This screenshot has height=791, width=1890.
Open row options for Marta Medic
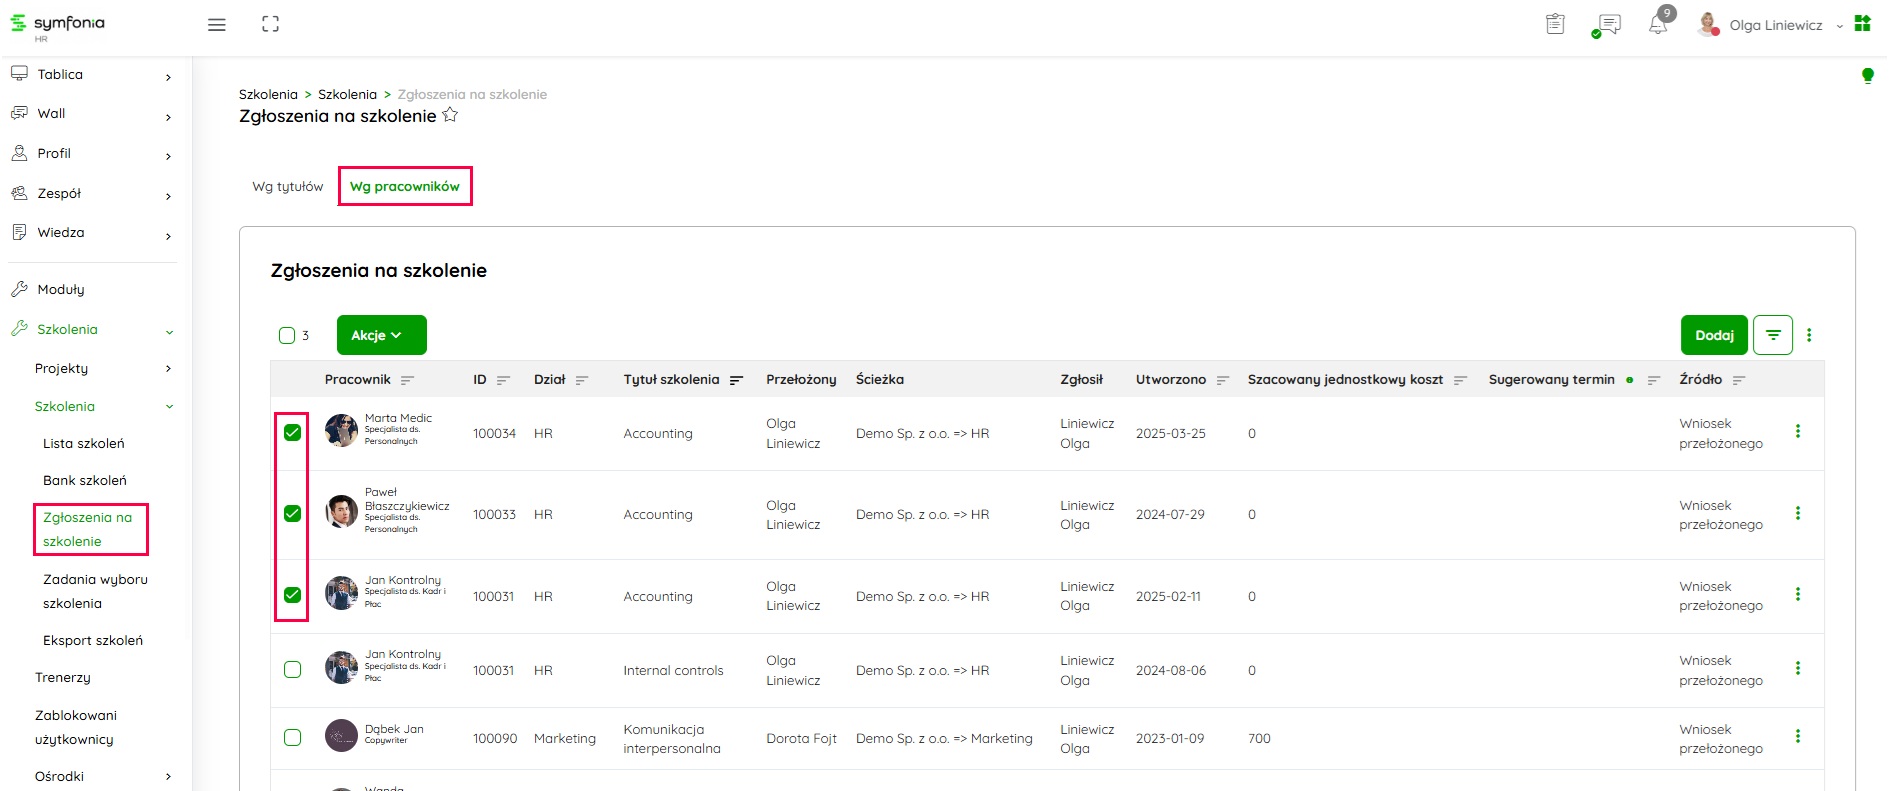[x=1798, y=432]
